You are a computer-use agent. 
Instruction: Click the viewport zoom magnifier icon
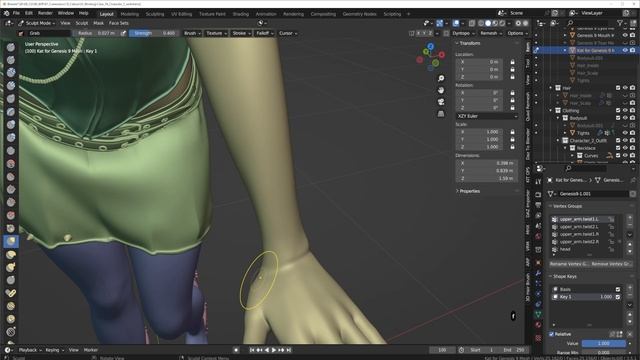click(x=441, y=78)
